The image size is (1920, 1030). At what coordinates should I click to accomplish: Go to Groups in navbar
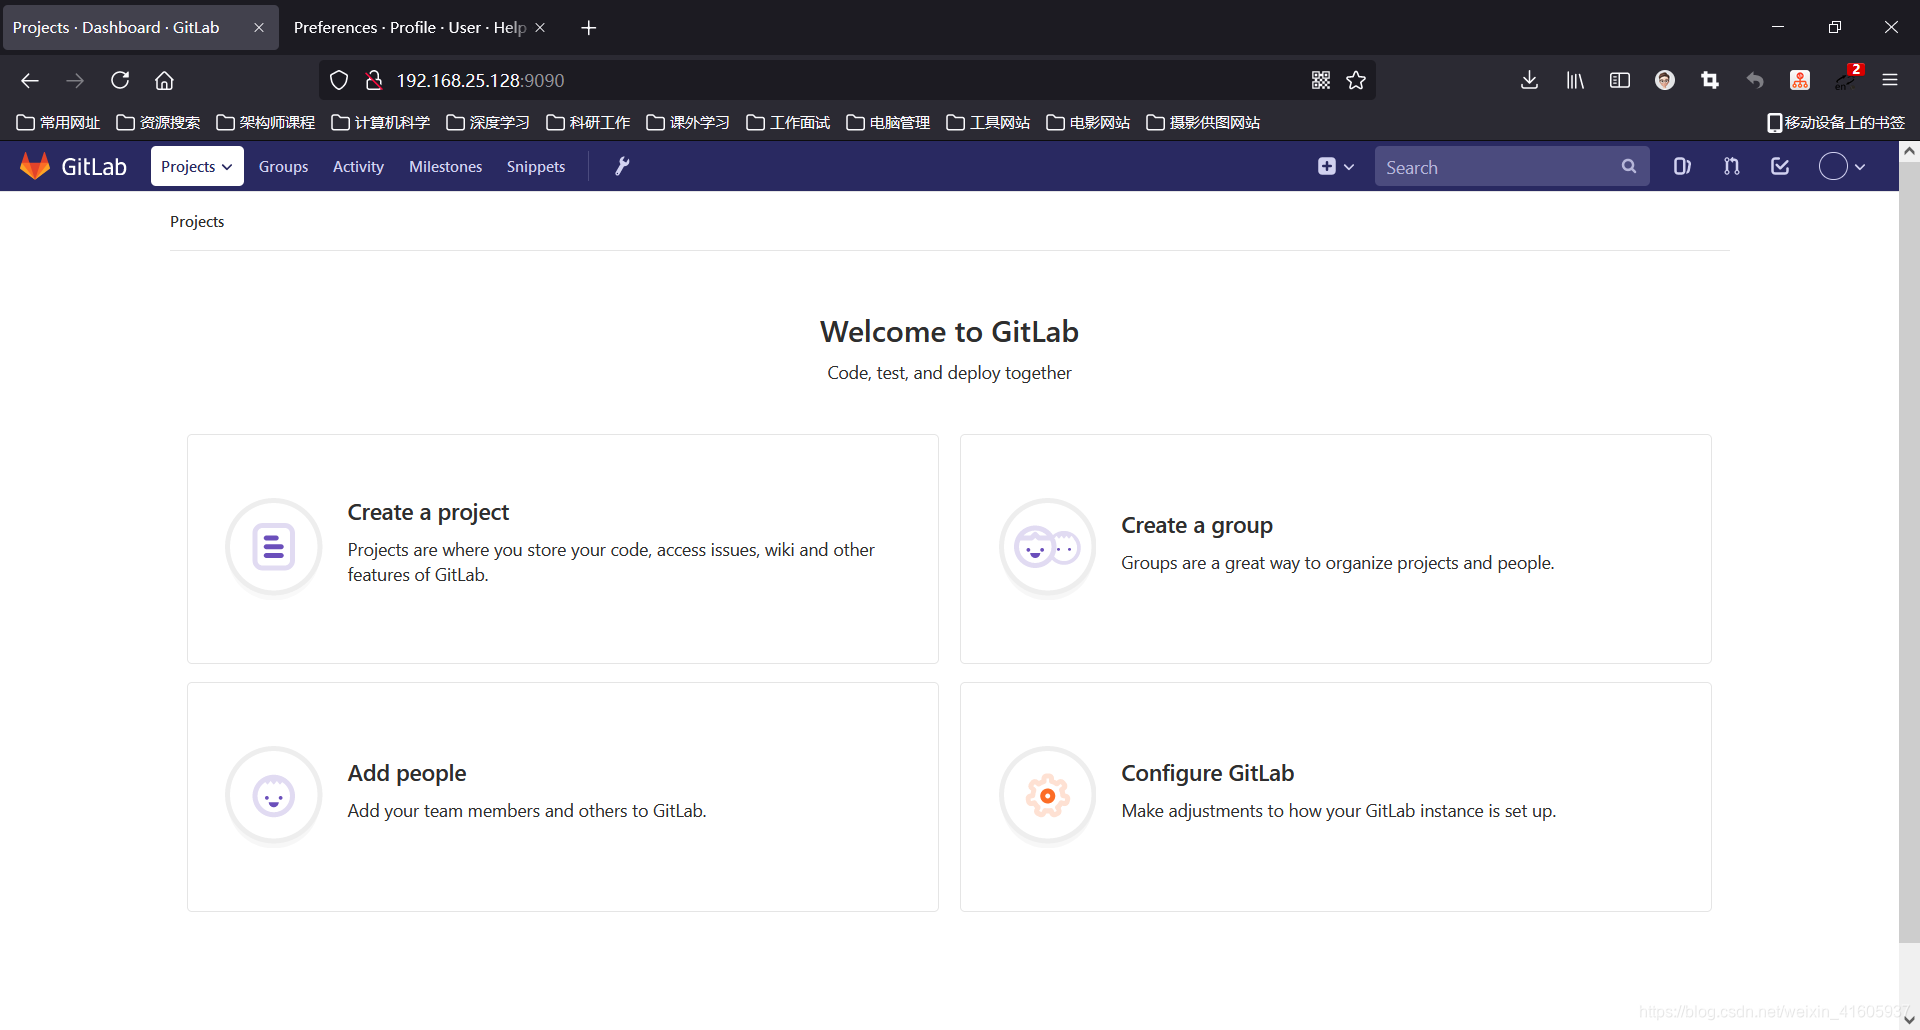[x=283, y=166]
